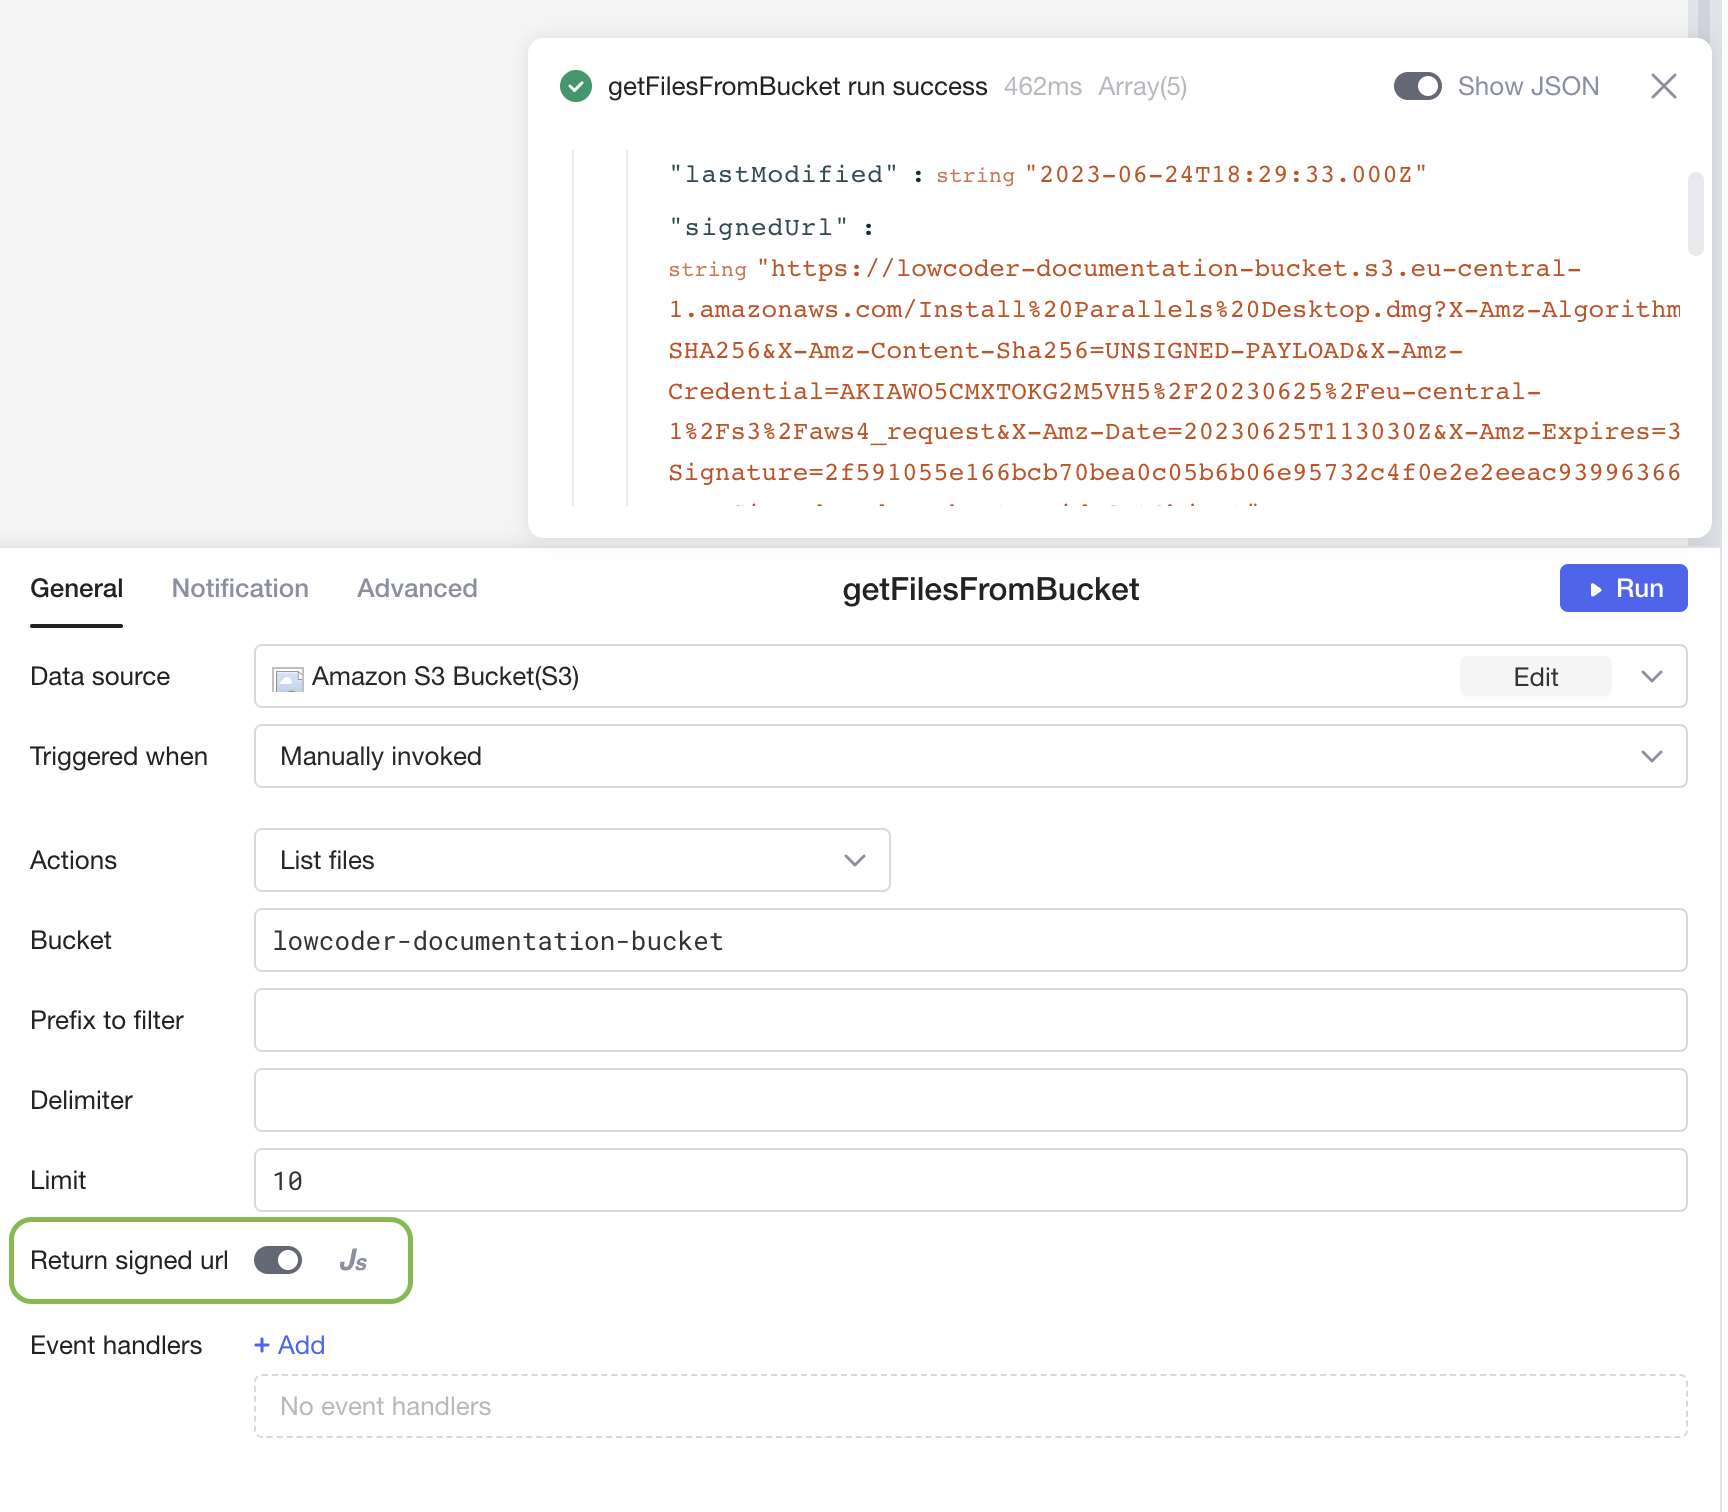Viewport: 1728px width, 1512px height.
Task: Expand the Data source dropdown chevron
Action: click(1651, 677)
